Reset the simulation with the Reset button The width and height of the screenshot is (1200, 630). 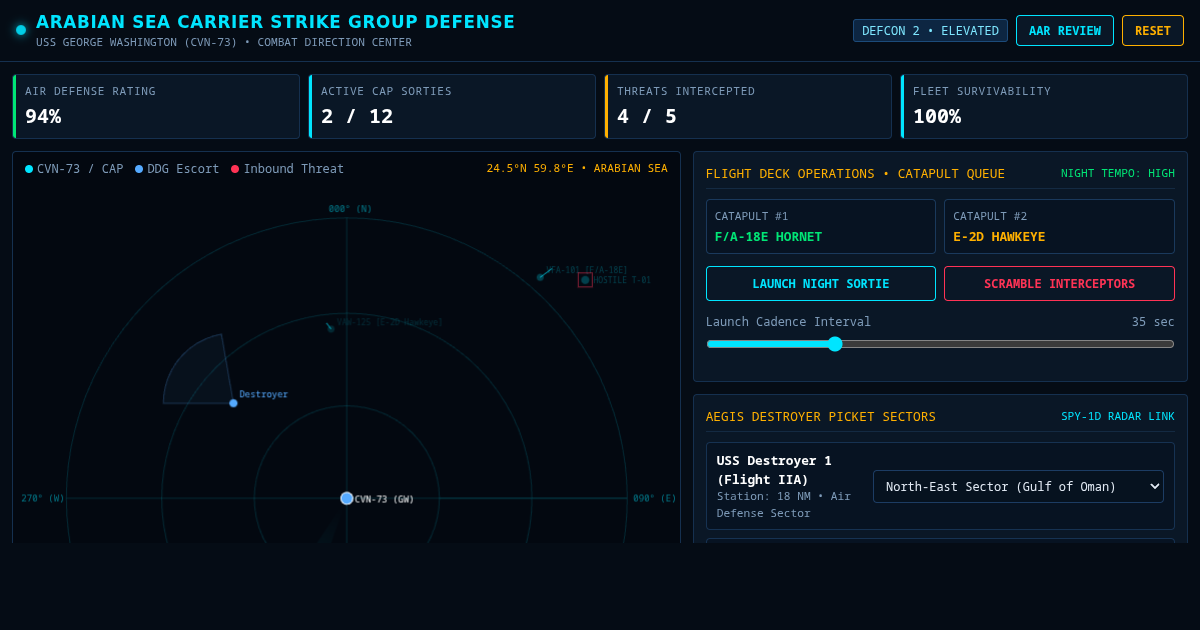click(x=1153, y=31)
